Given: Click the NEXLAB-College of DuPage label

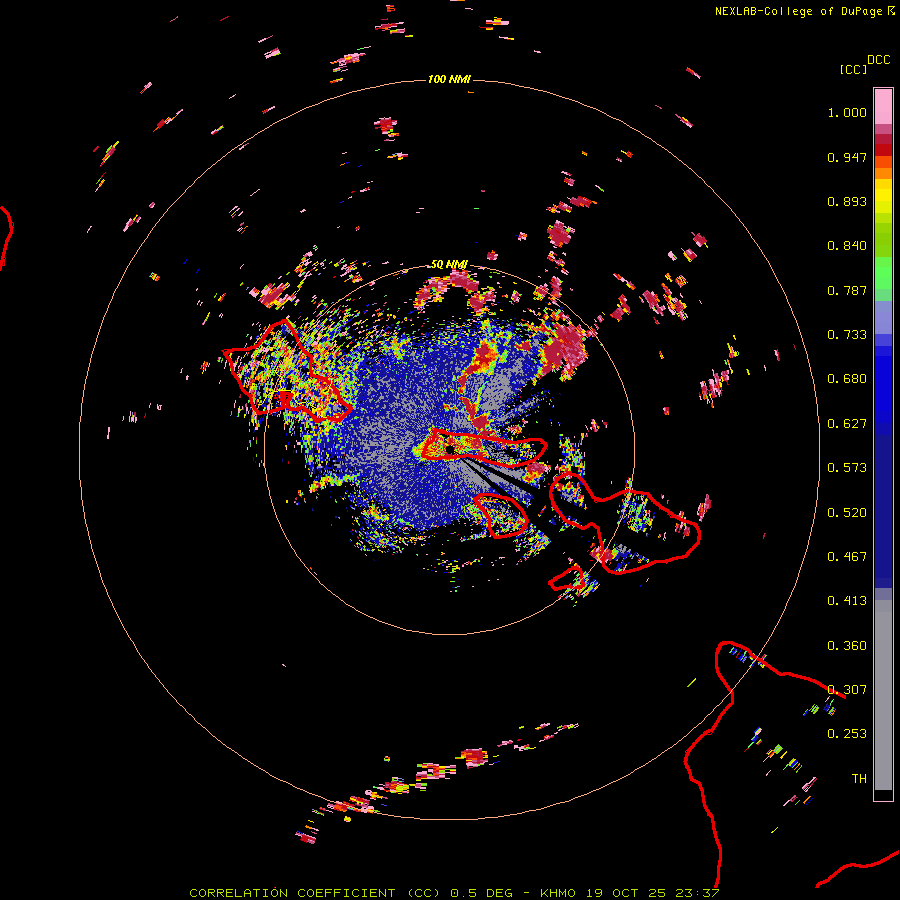Looking at the screenshot, I should [798, 11].
